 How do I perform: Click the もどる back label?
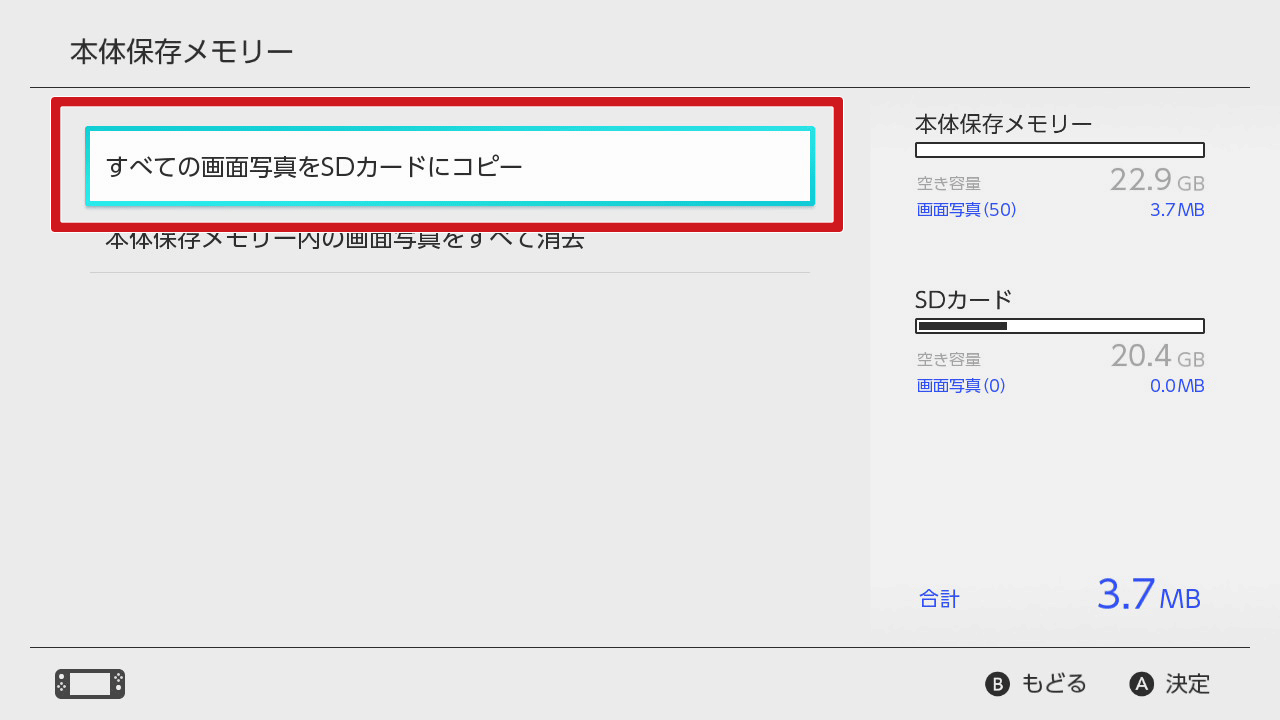pyautogui.click(x=1053, y=684)
